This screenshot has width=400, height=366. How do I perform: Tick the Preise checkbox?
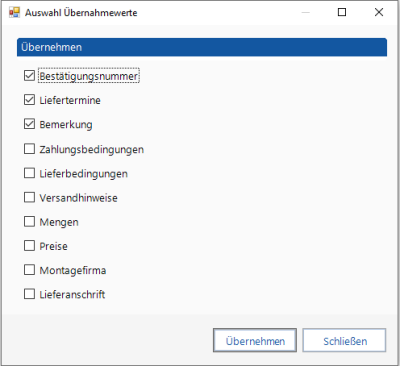click(x=29, y=246)
